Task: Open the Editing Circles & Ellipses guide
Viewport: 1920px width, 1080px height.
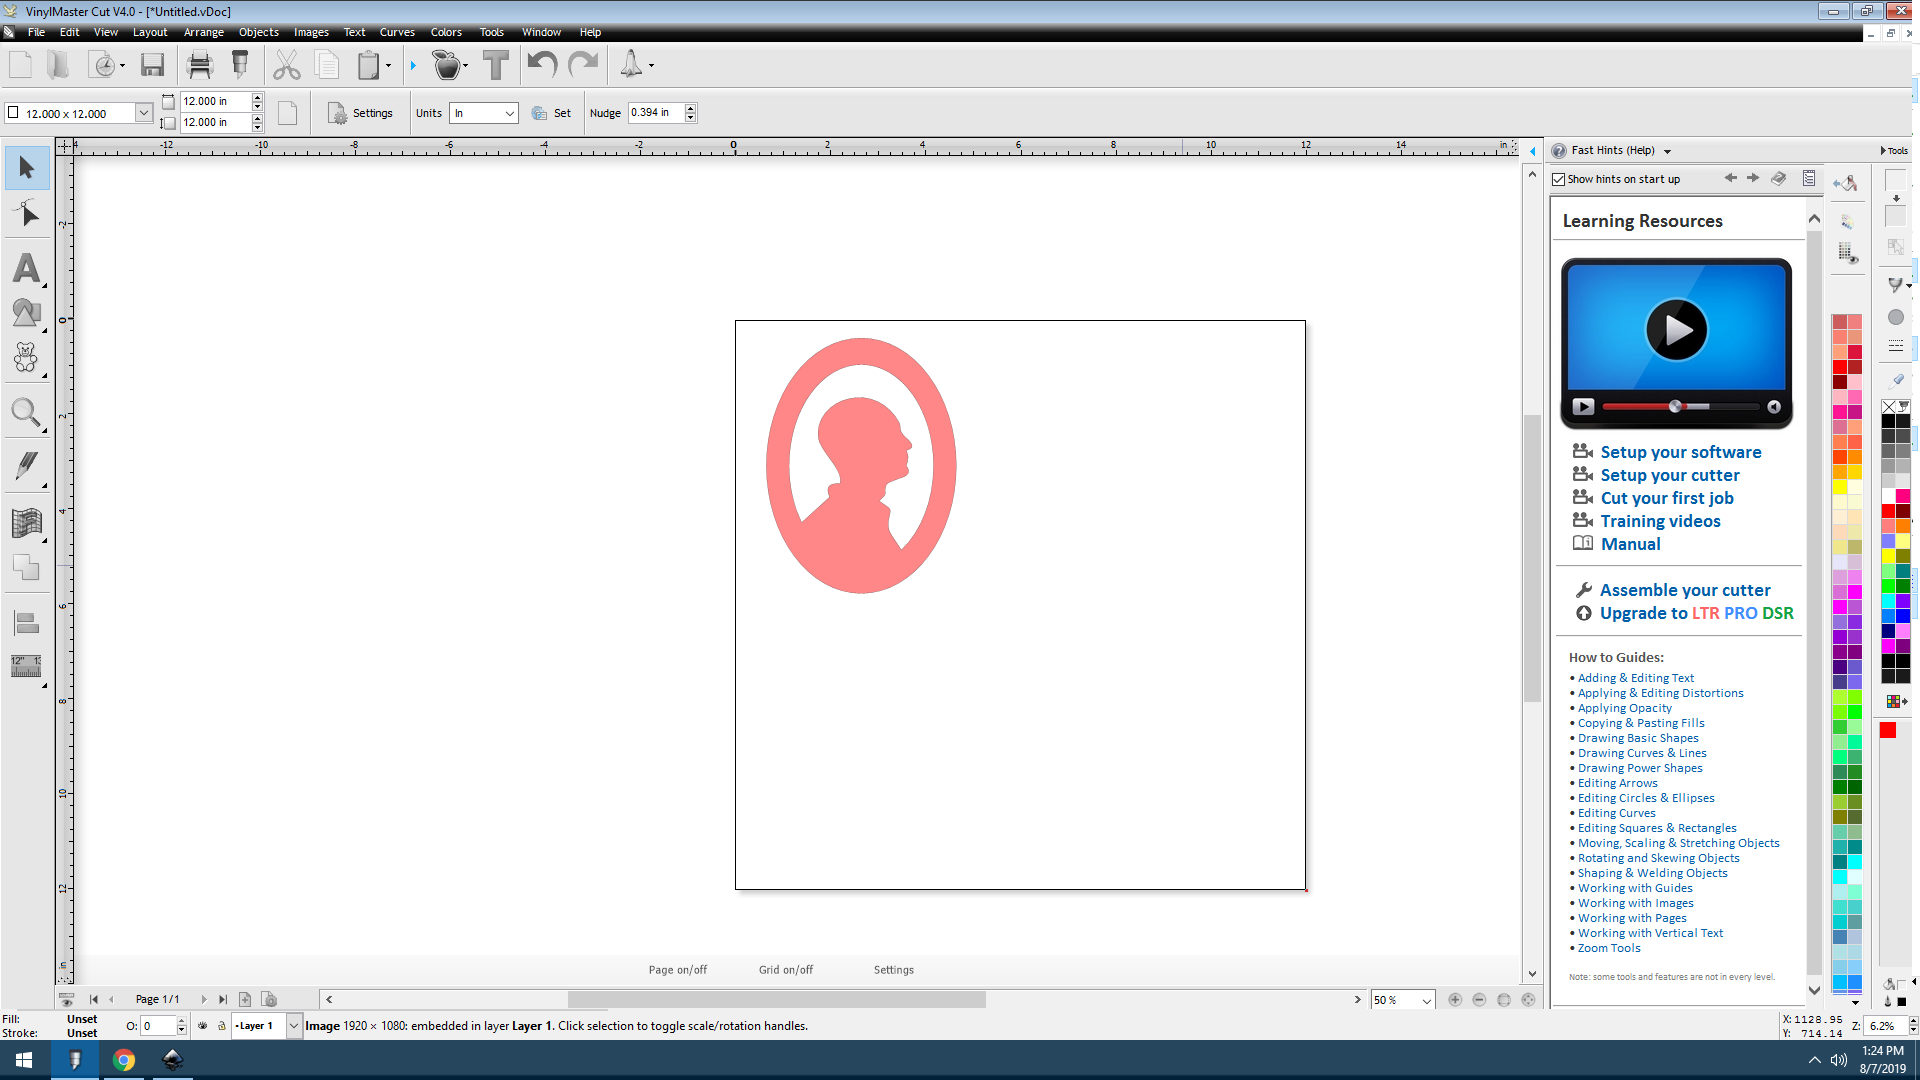Action: point(1646,797)
